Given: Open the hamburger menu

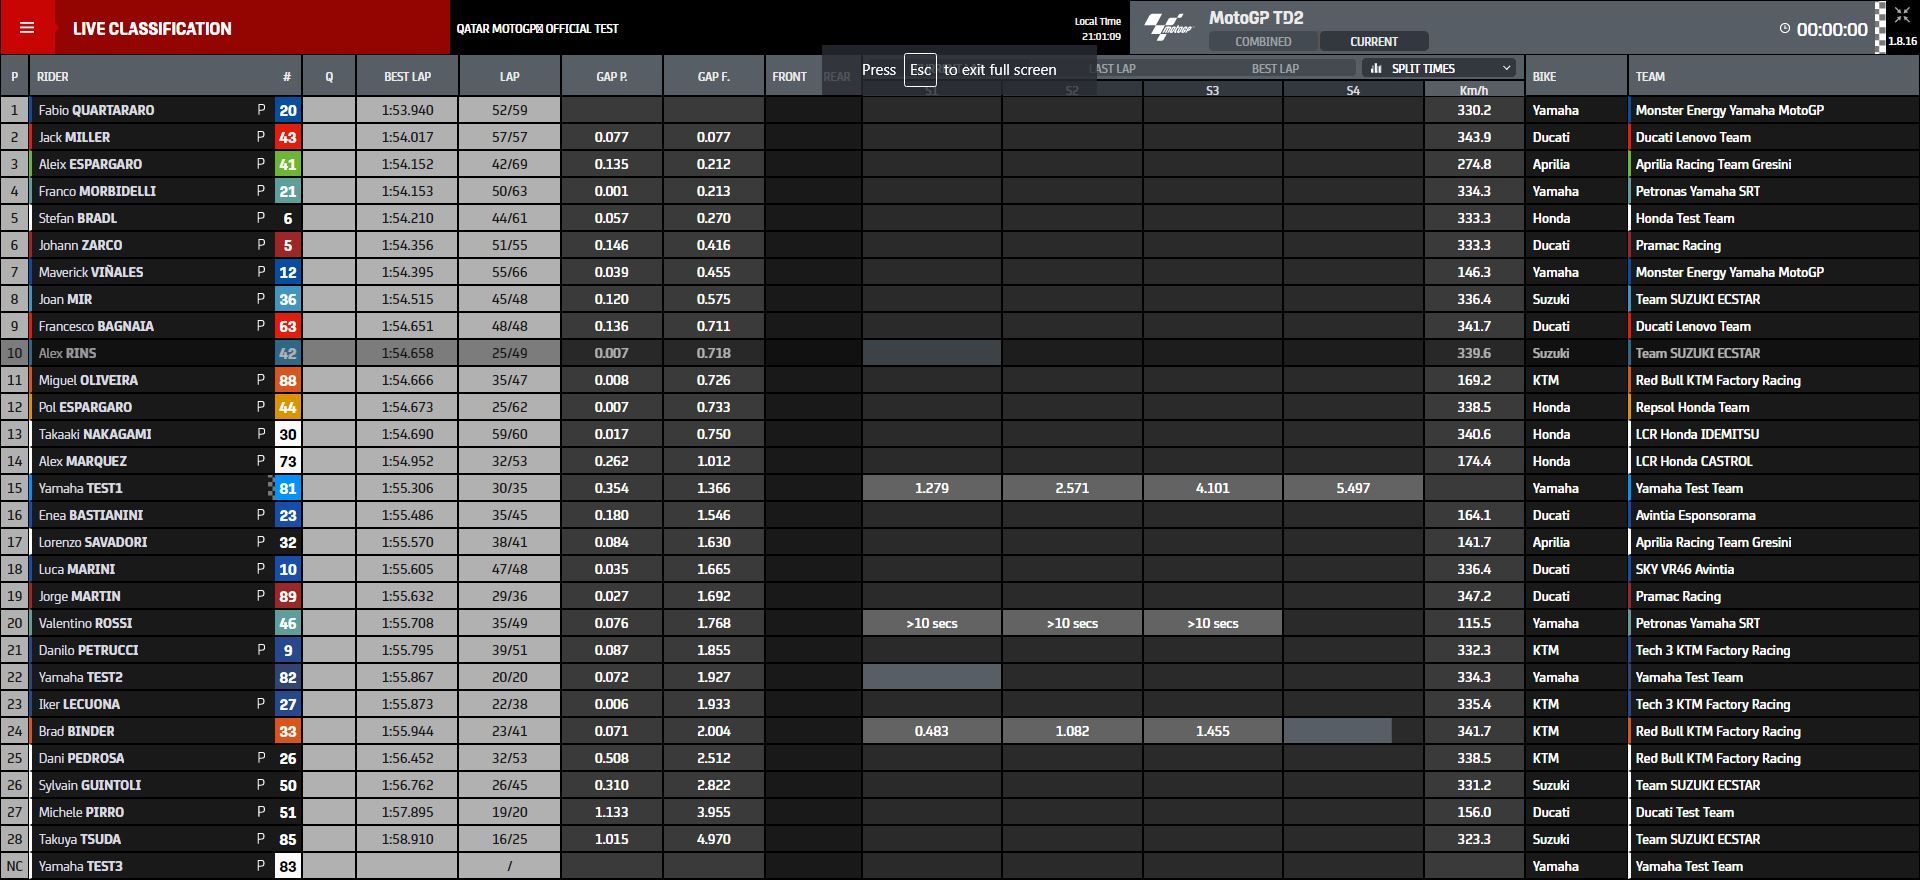Looking at the screenshot, I should point(27,28).
